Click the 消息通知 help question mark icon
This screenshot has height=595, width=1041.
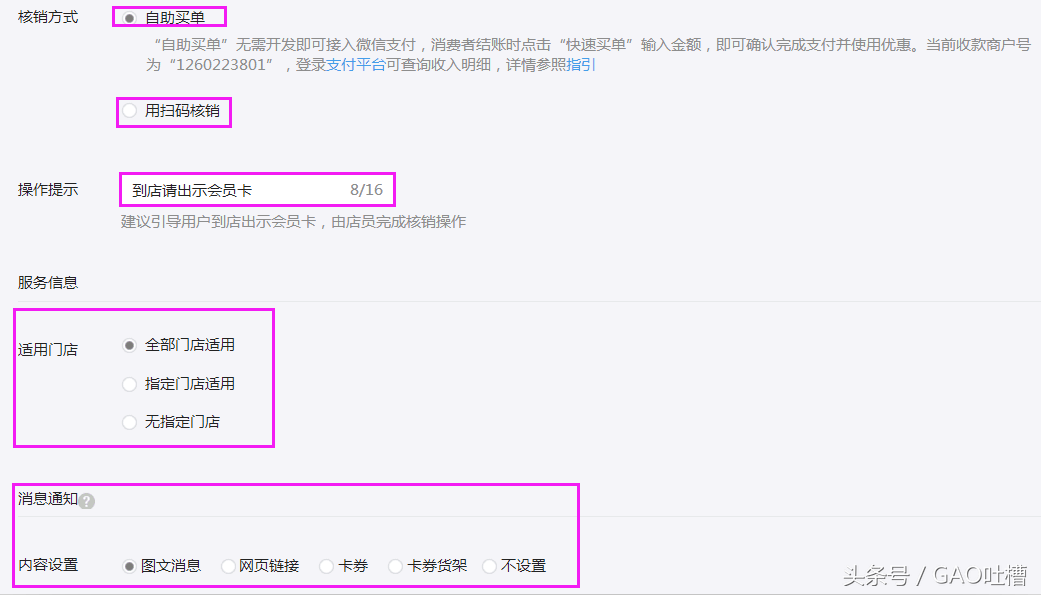coord(86,501)
